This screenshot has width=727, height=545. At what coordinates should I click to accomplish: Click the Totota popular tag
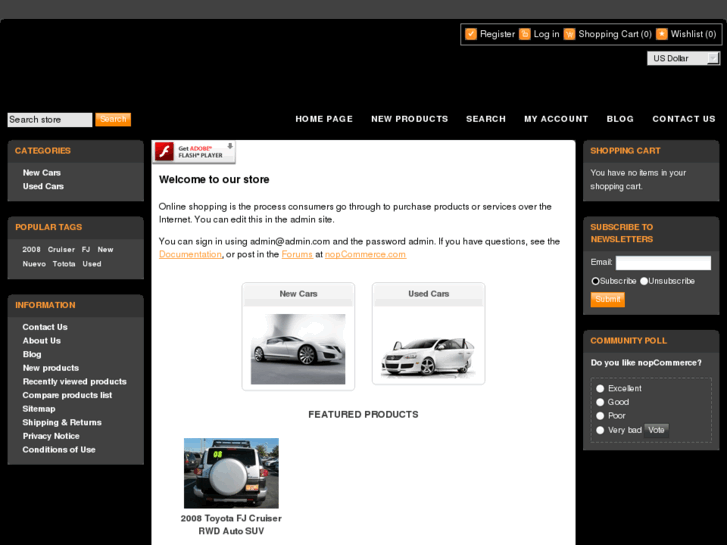(x=64, y=264)
